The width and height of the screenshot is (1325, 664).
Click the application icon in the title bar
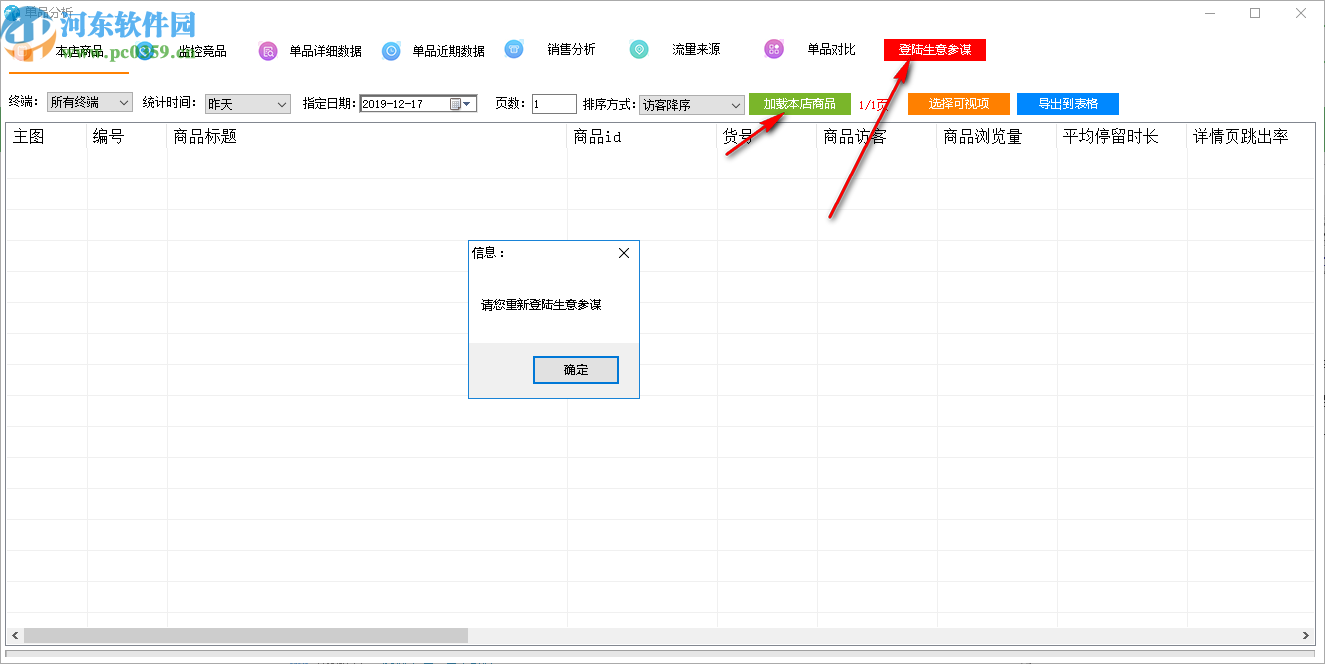coord(10,11)
